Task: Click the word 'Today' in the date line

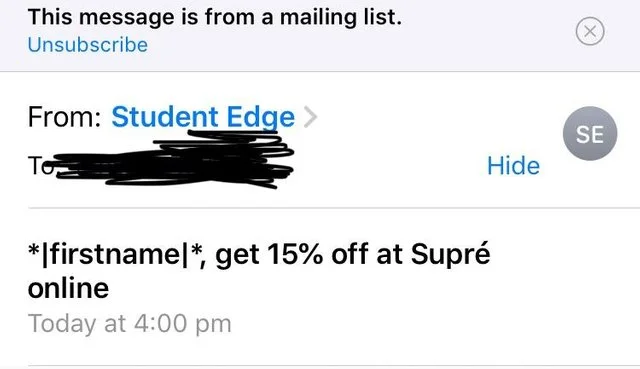Action: point(63,324)
